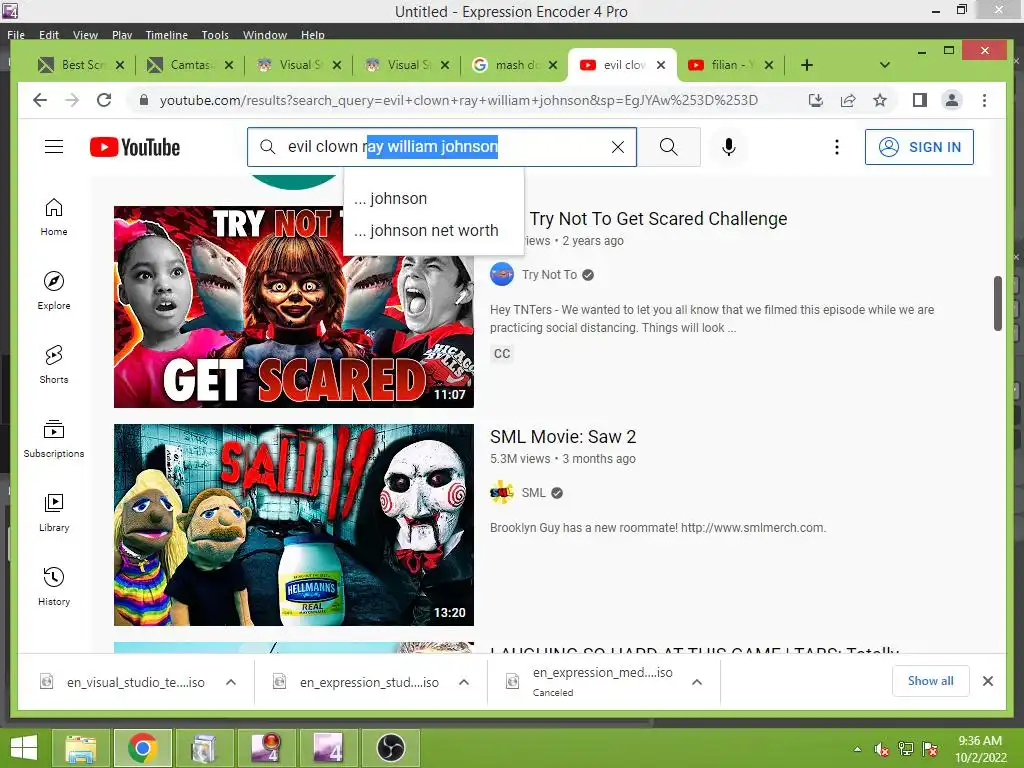Image resolution: width=1024 pixels, height=768 pixels.
Task: Bookmark this page with star icon
Action: pos(880,100)
